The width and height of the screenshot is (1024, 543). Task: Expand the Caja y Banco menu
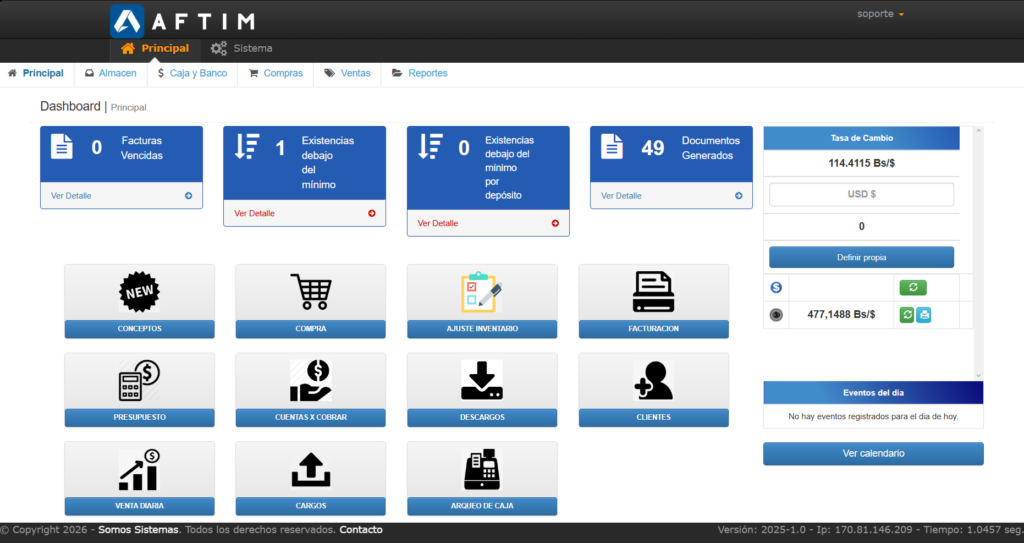pos(192,73)
